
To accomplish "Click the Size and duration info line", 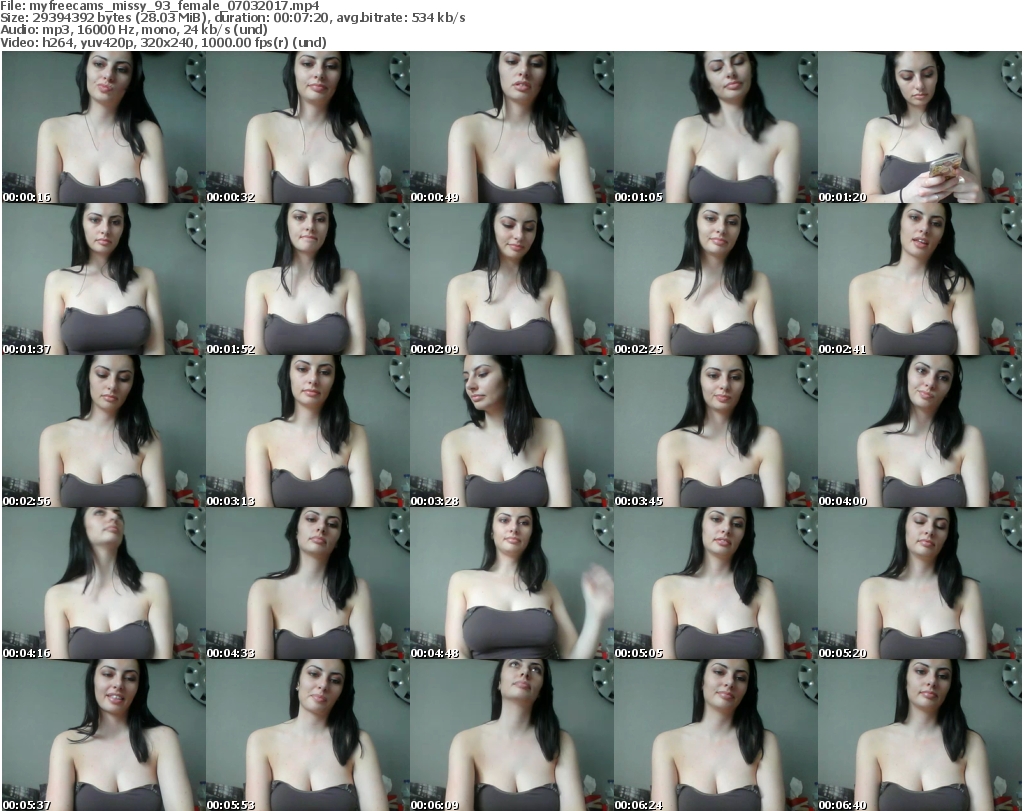I will pyautogui.click(x=232, y=18).
